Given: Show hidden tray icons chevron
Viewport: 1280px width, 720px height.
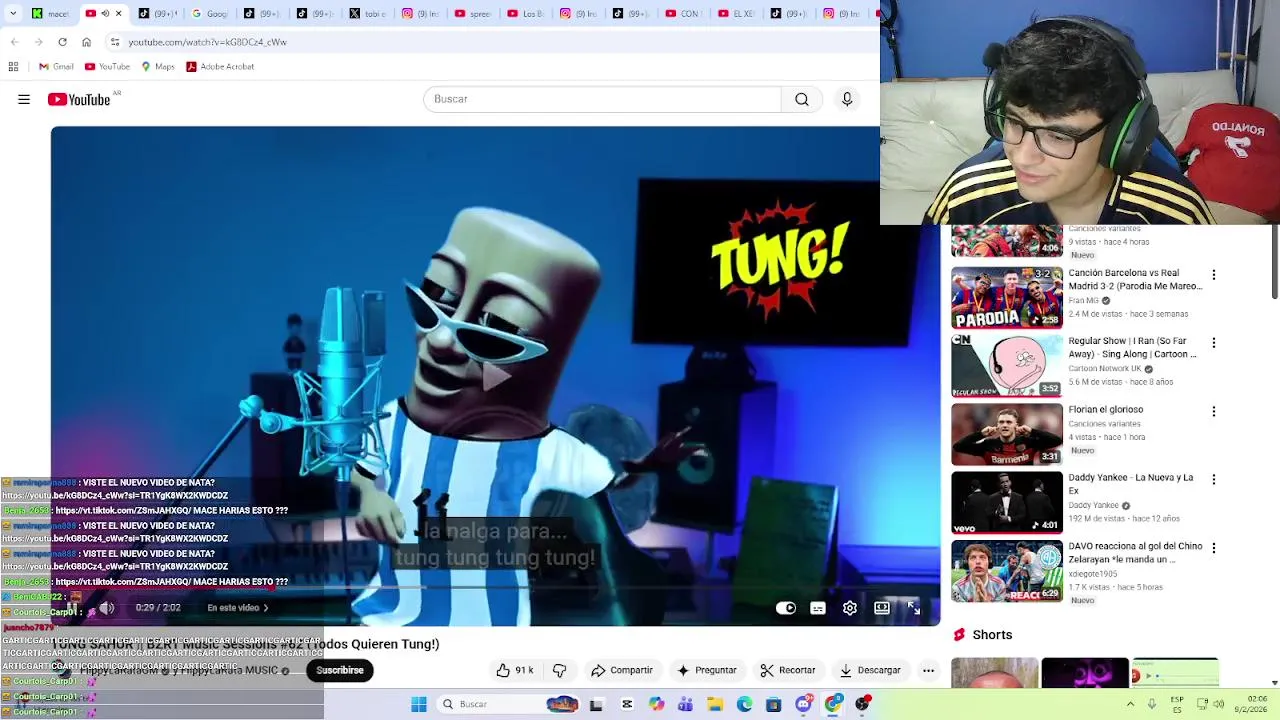Looking at the screenshot, I should (1130, 704).
